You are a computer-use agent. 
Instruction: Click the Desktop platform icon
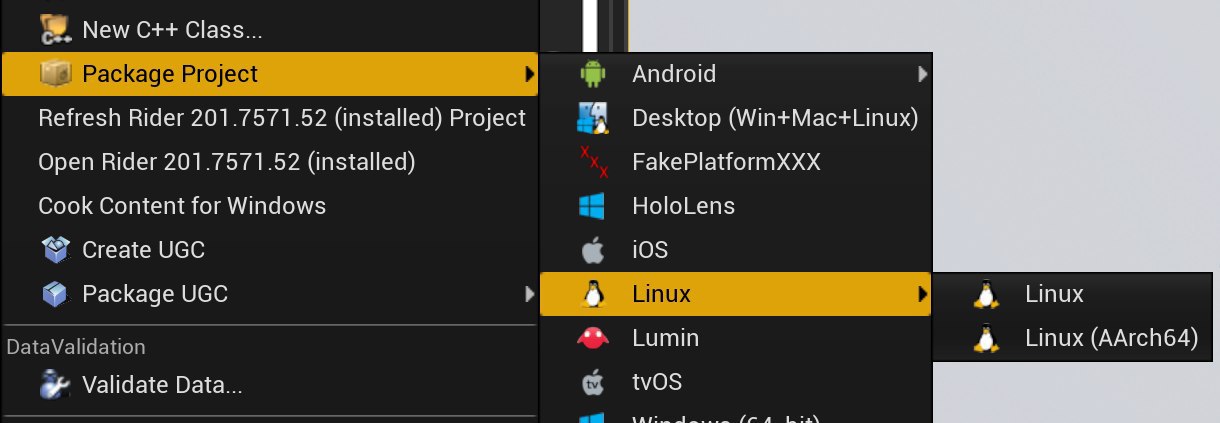point(593,118)
